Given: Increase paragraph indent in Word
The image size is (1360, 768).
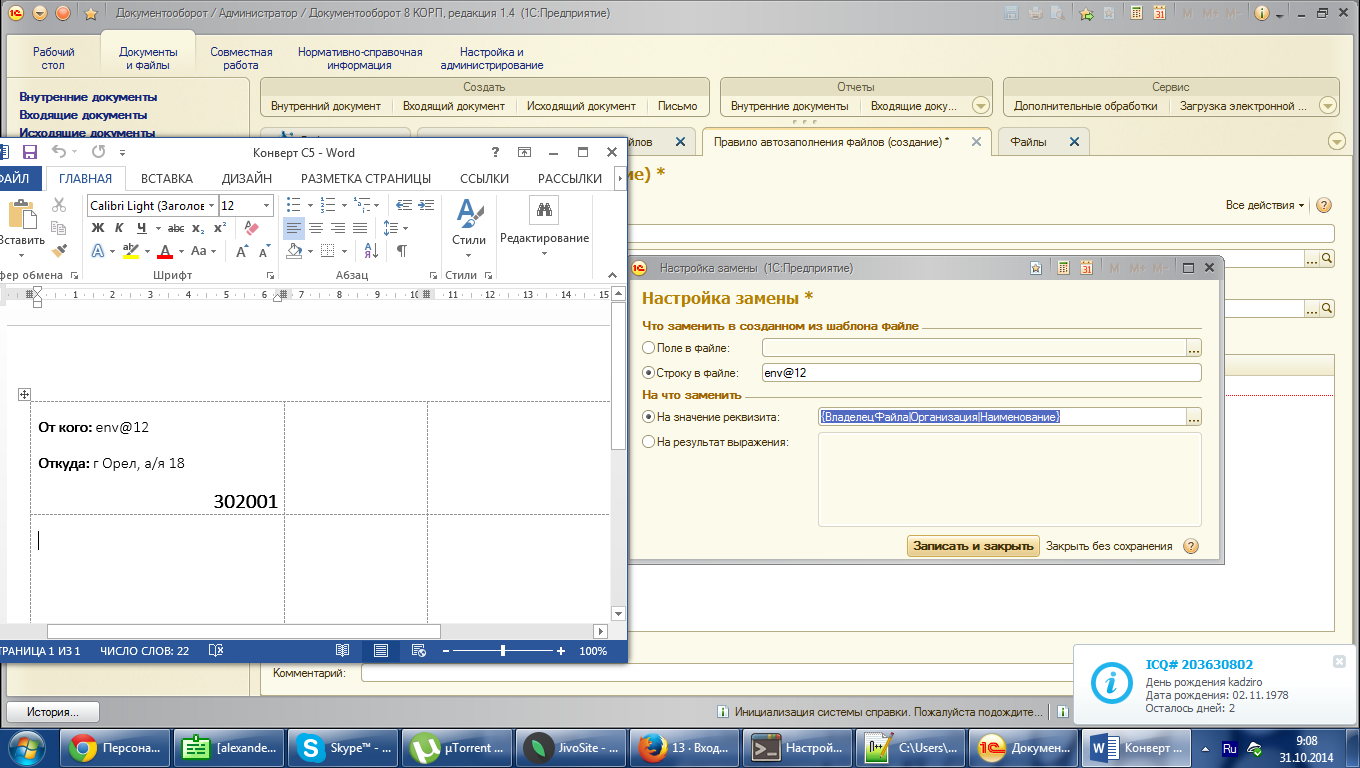Looking at the screenshot, I should click(x=427, y=205).
